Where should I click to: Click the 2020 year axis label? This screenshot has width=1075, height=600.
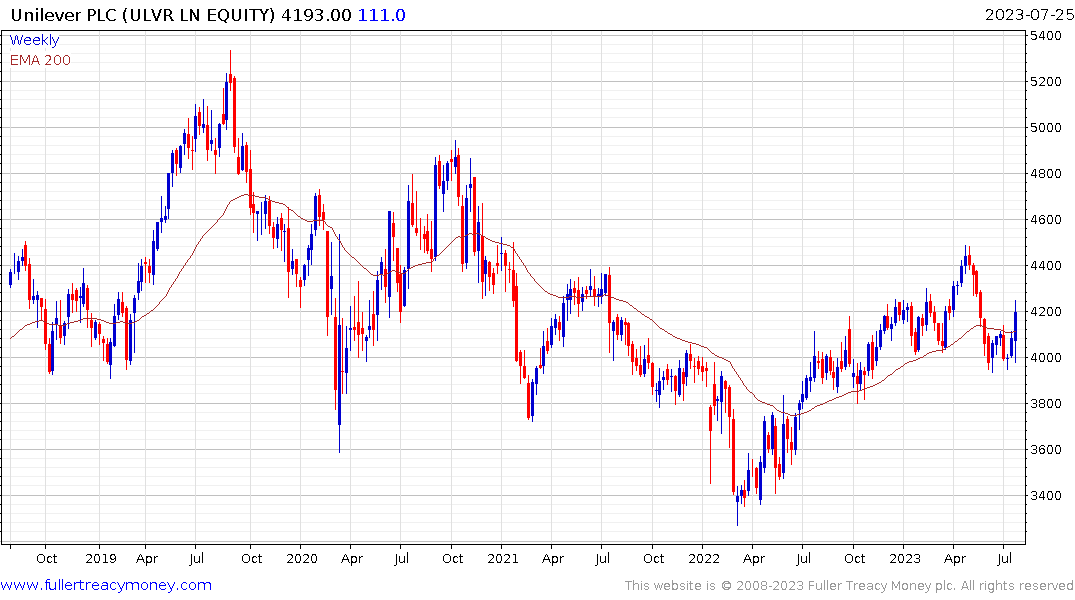(x=302, y=558)
